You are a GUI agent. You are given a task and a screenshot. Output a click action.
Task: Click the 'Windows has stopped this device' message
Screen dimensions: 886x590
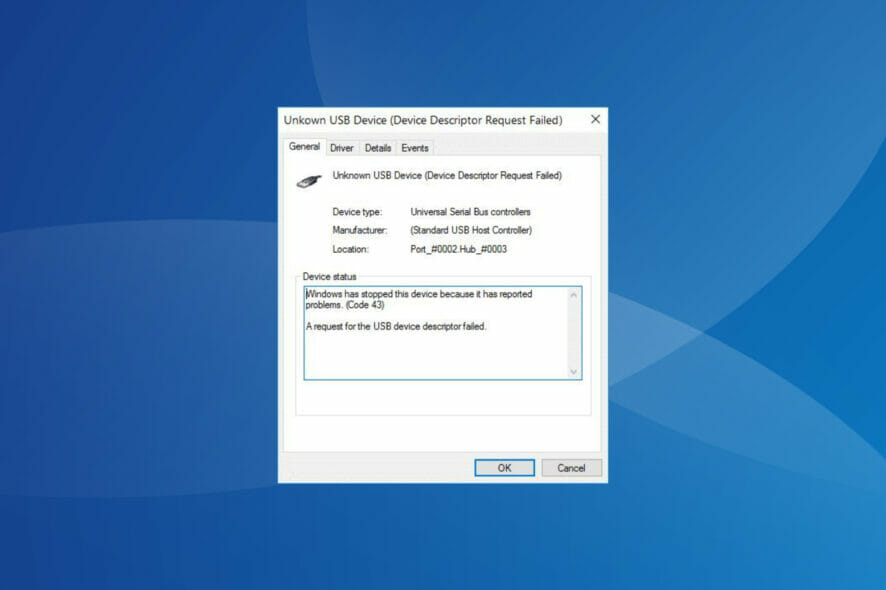click(x=419, y=300)
